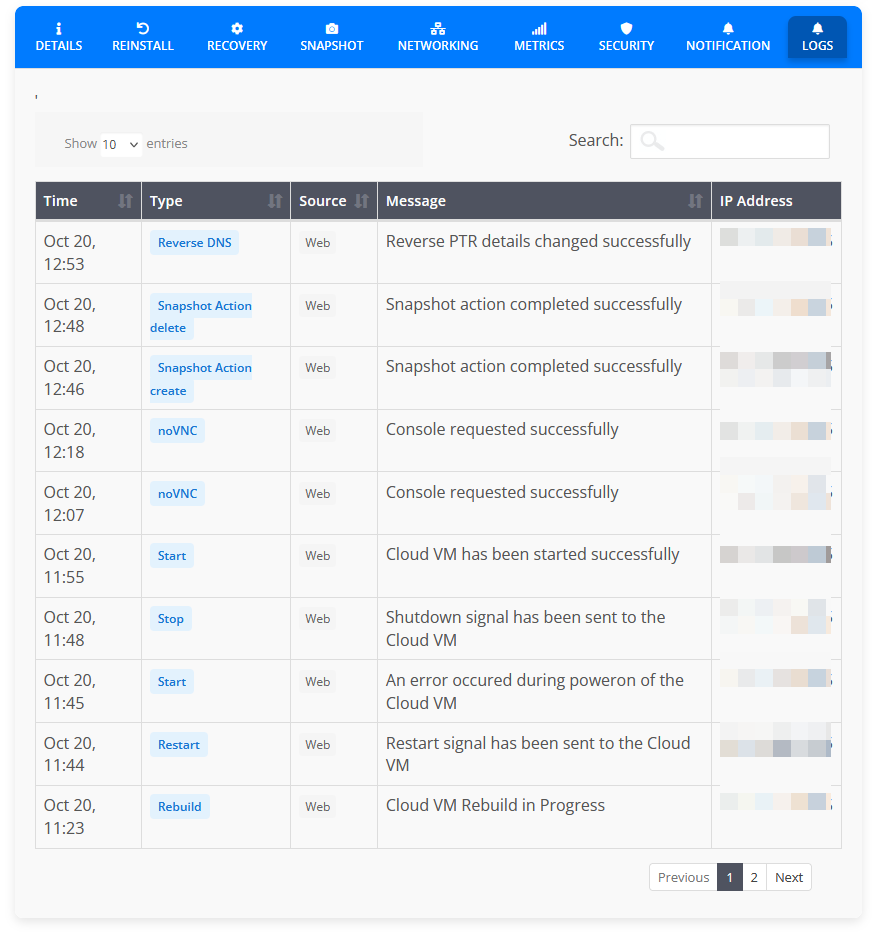Screen dimensions: 878x935
Task: Toggle sorting on the Message column
Action: tap(696, 200)
